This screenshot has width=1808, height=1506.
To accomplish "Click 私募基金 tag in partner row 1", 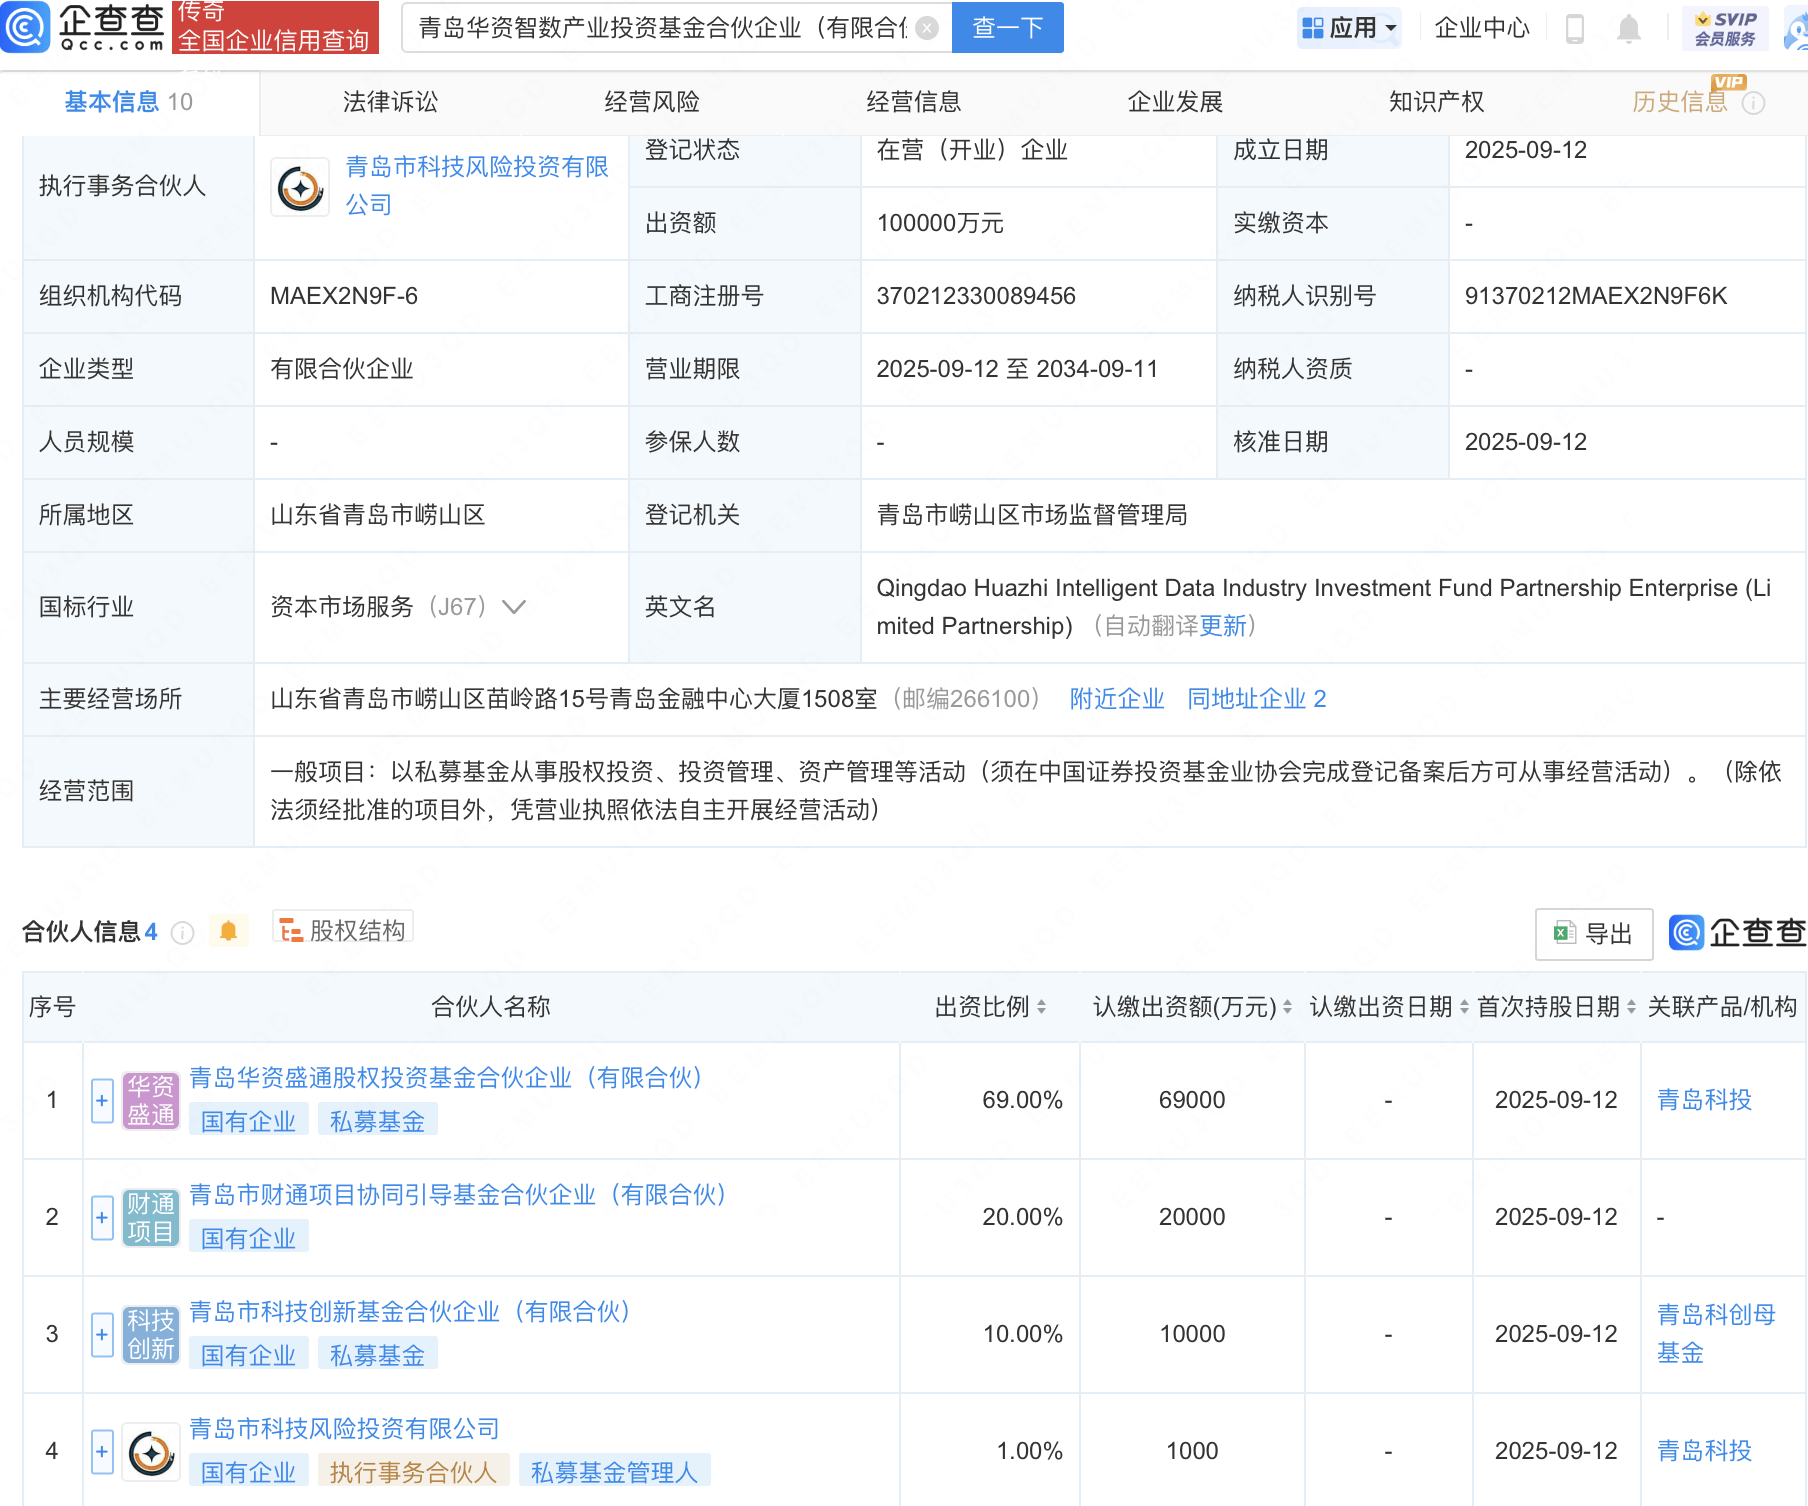I will [377, 1121].
